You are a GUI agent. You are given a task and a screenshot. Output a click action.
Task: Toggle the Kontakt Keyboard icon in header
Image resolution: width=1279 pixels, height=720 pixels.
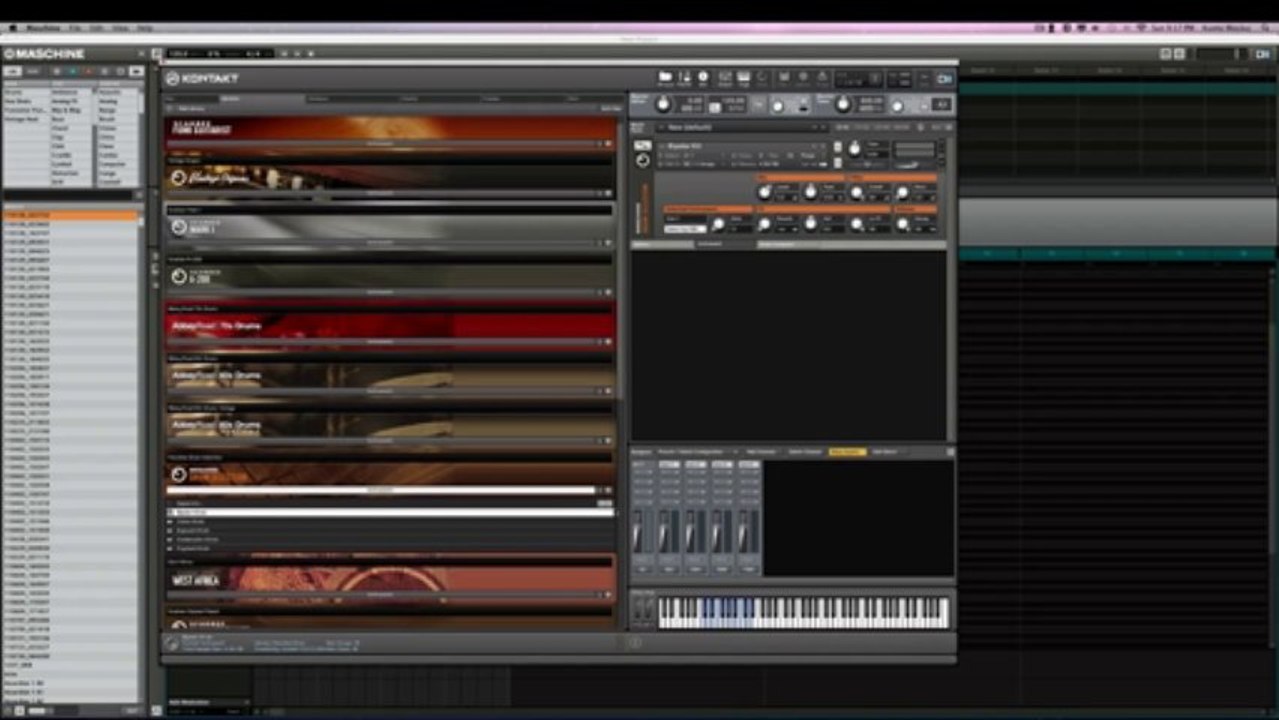744,78
